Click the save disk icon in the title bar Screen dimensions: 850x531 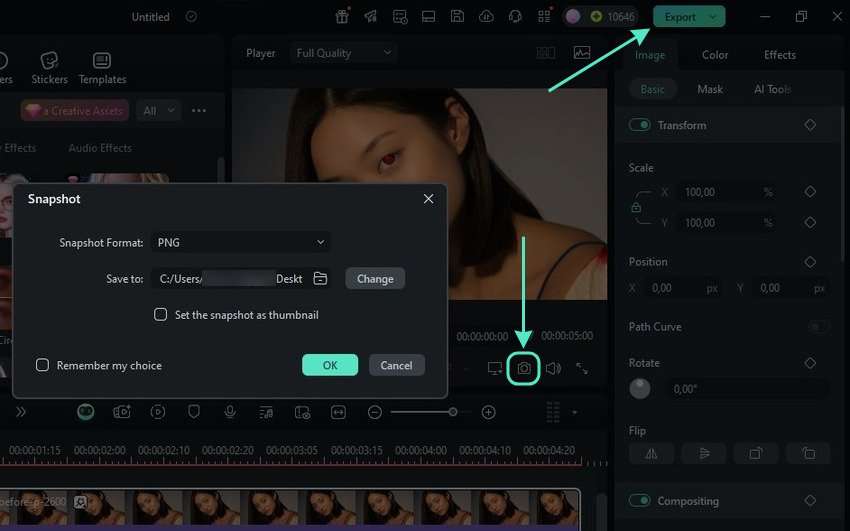coord(457,17)
